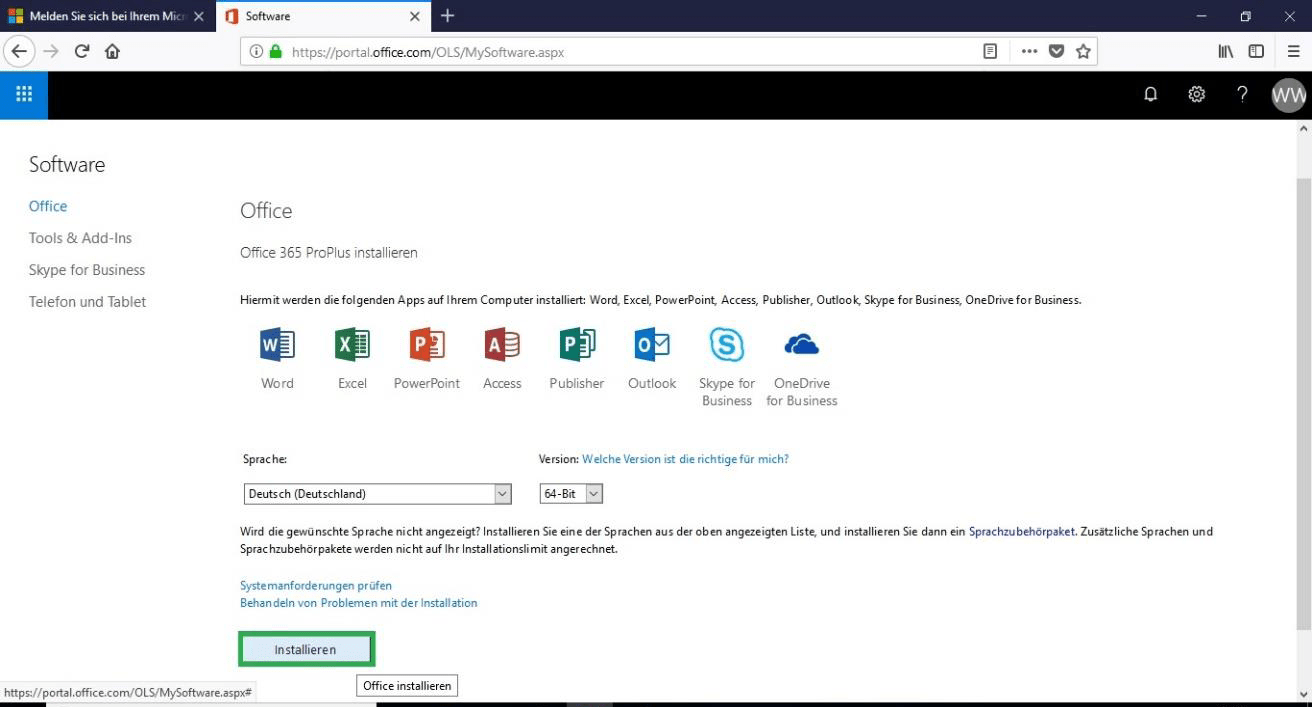Click the page's vertical scrollbar
Screen dimensions: 1312x707
(x=1303, y=400)
